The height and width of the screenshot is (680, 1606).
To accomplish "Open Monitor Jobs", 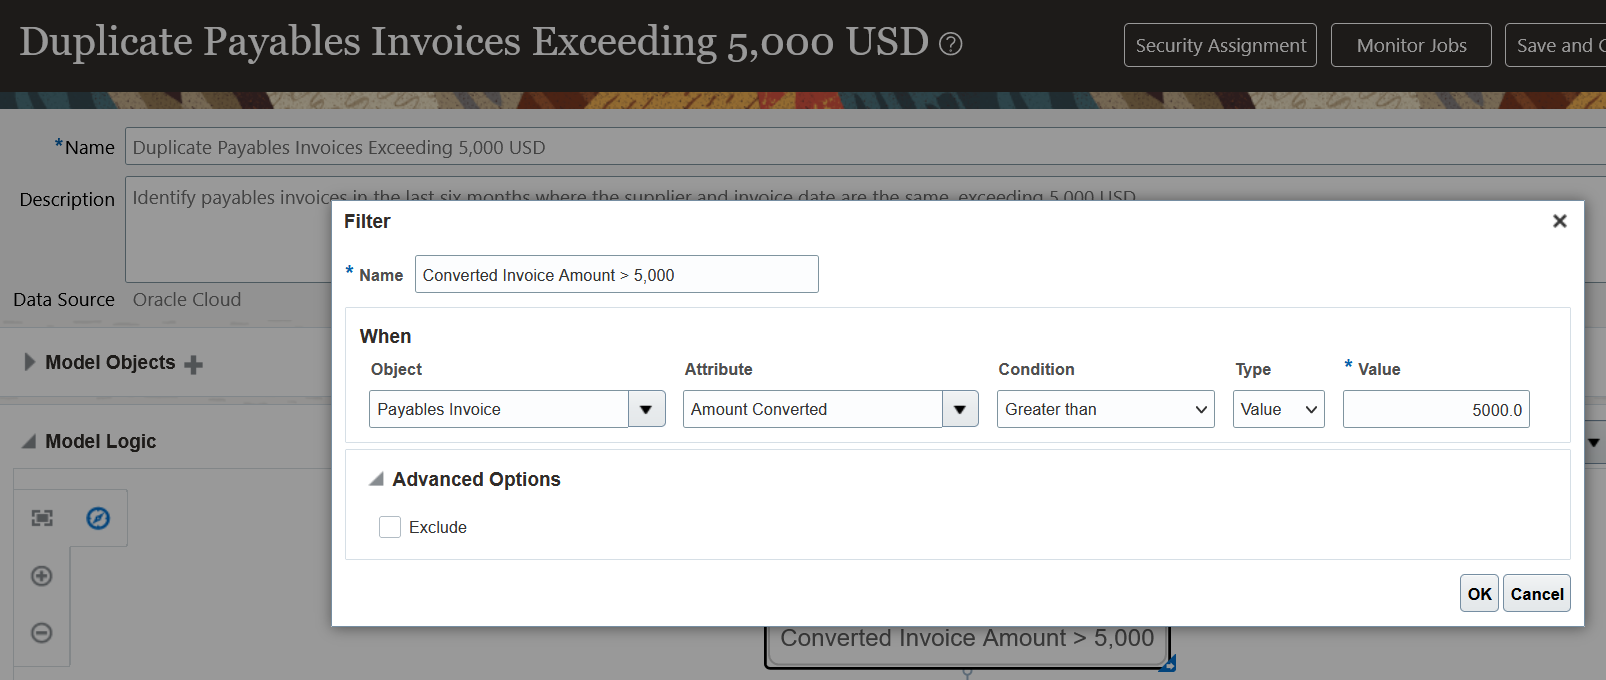I will (1411, 45).
